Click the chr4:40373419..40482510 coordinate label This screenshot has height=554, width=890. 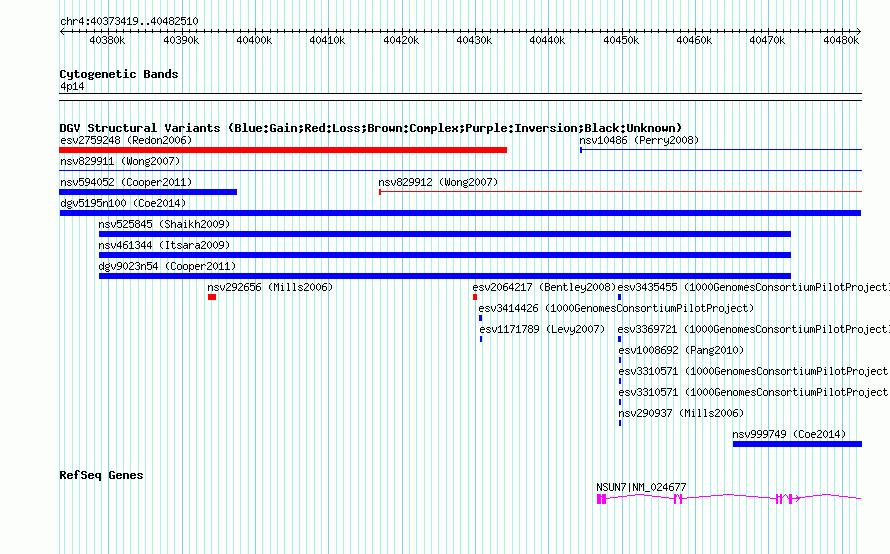tap(129, 22)
